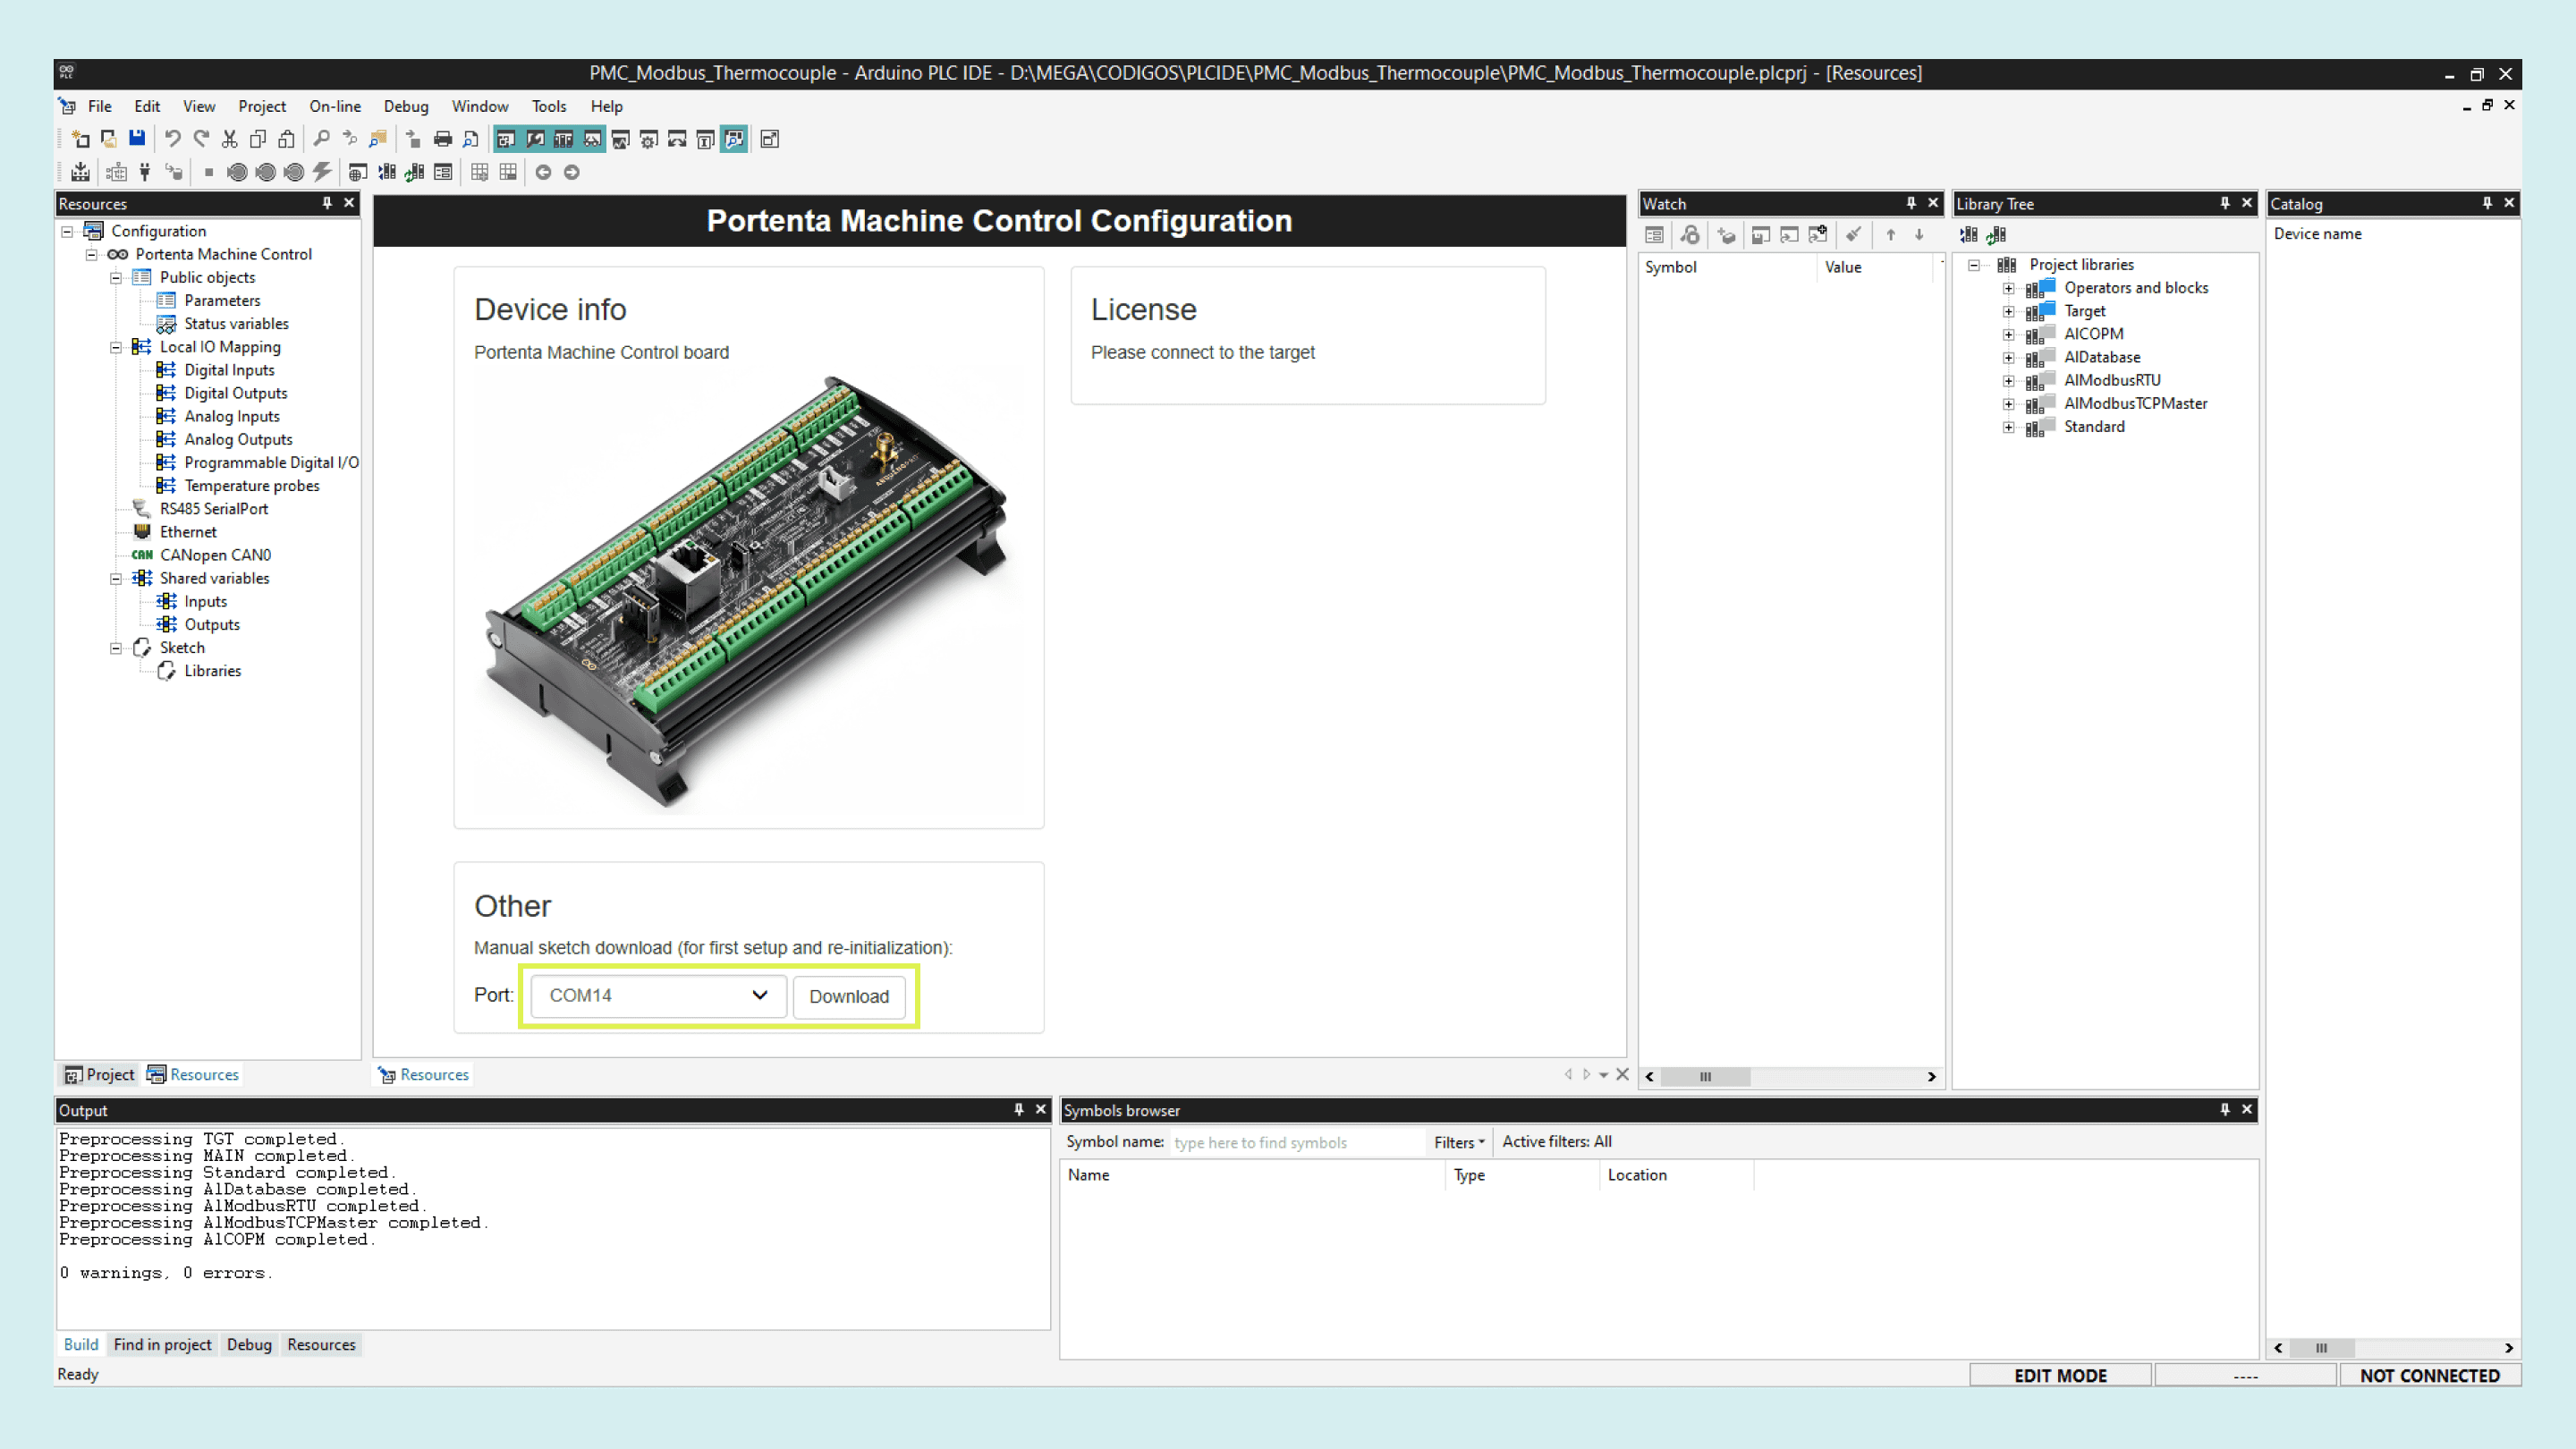Move watch symbol up with the arrow icon
The width and height of the screenshot is (2576, 1449).
click(1891, 235)
